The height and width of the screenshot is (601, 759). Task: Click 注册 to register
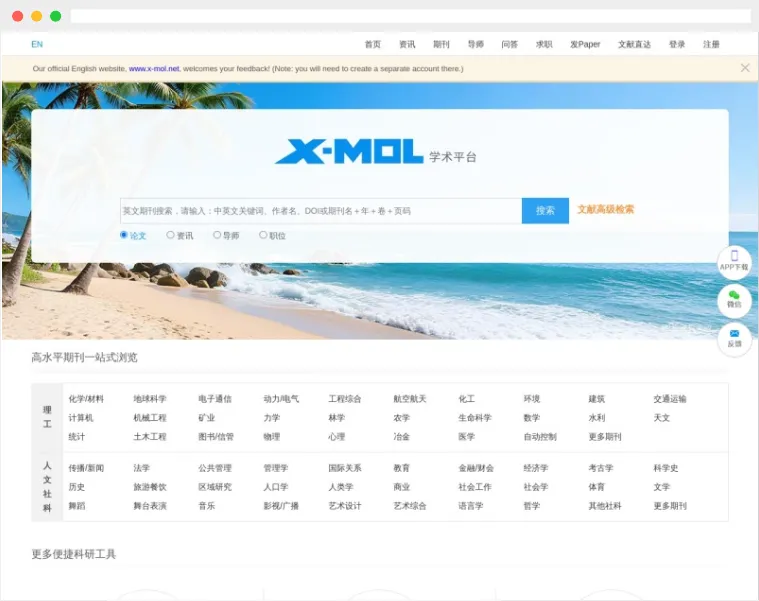(x=711, y=45)
